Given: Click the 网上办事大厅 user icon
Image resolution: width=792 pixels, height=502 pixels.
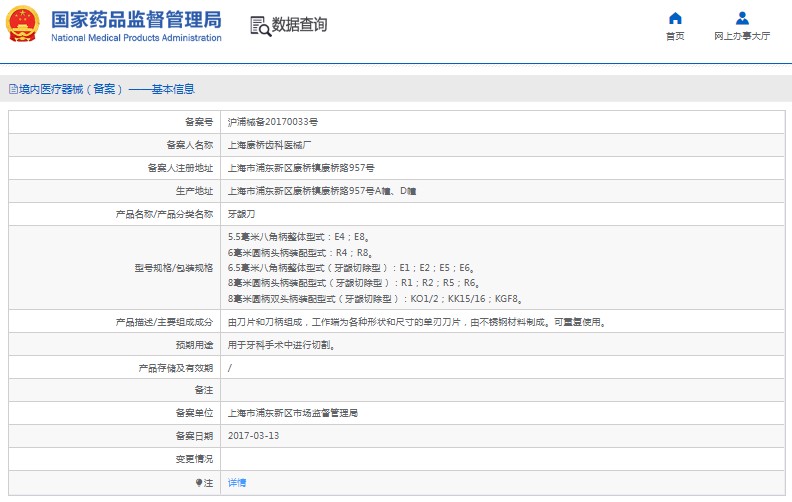Looking at the screenshot, I should 742,18.
